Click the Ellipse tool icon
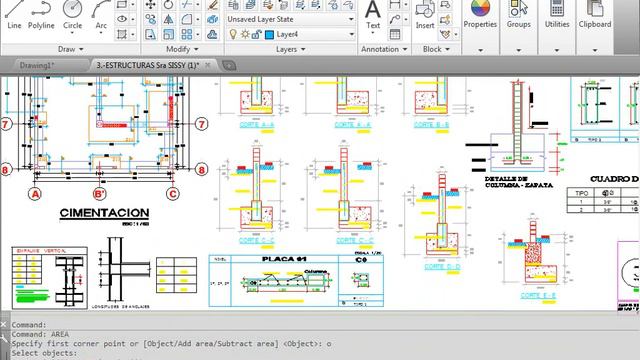 (x=122, y=19)
